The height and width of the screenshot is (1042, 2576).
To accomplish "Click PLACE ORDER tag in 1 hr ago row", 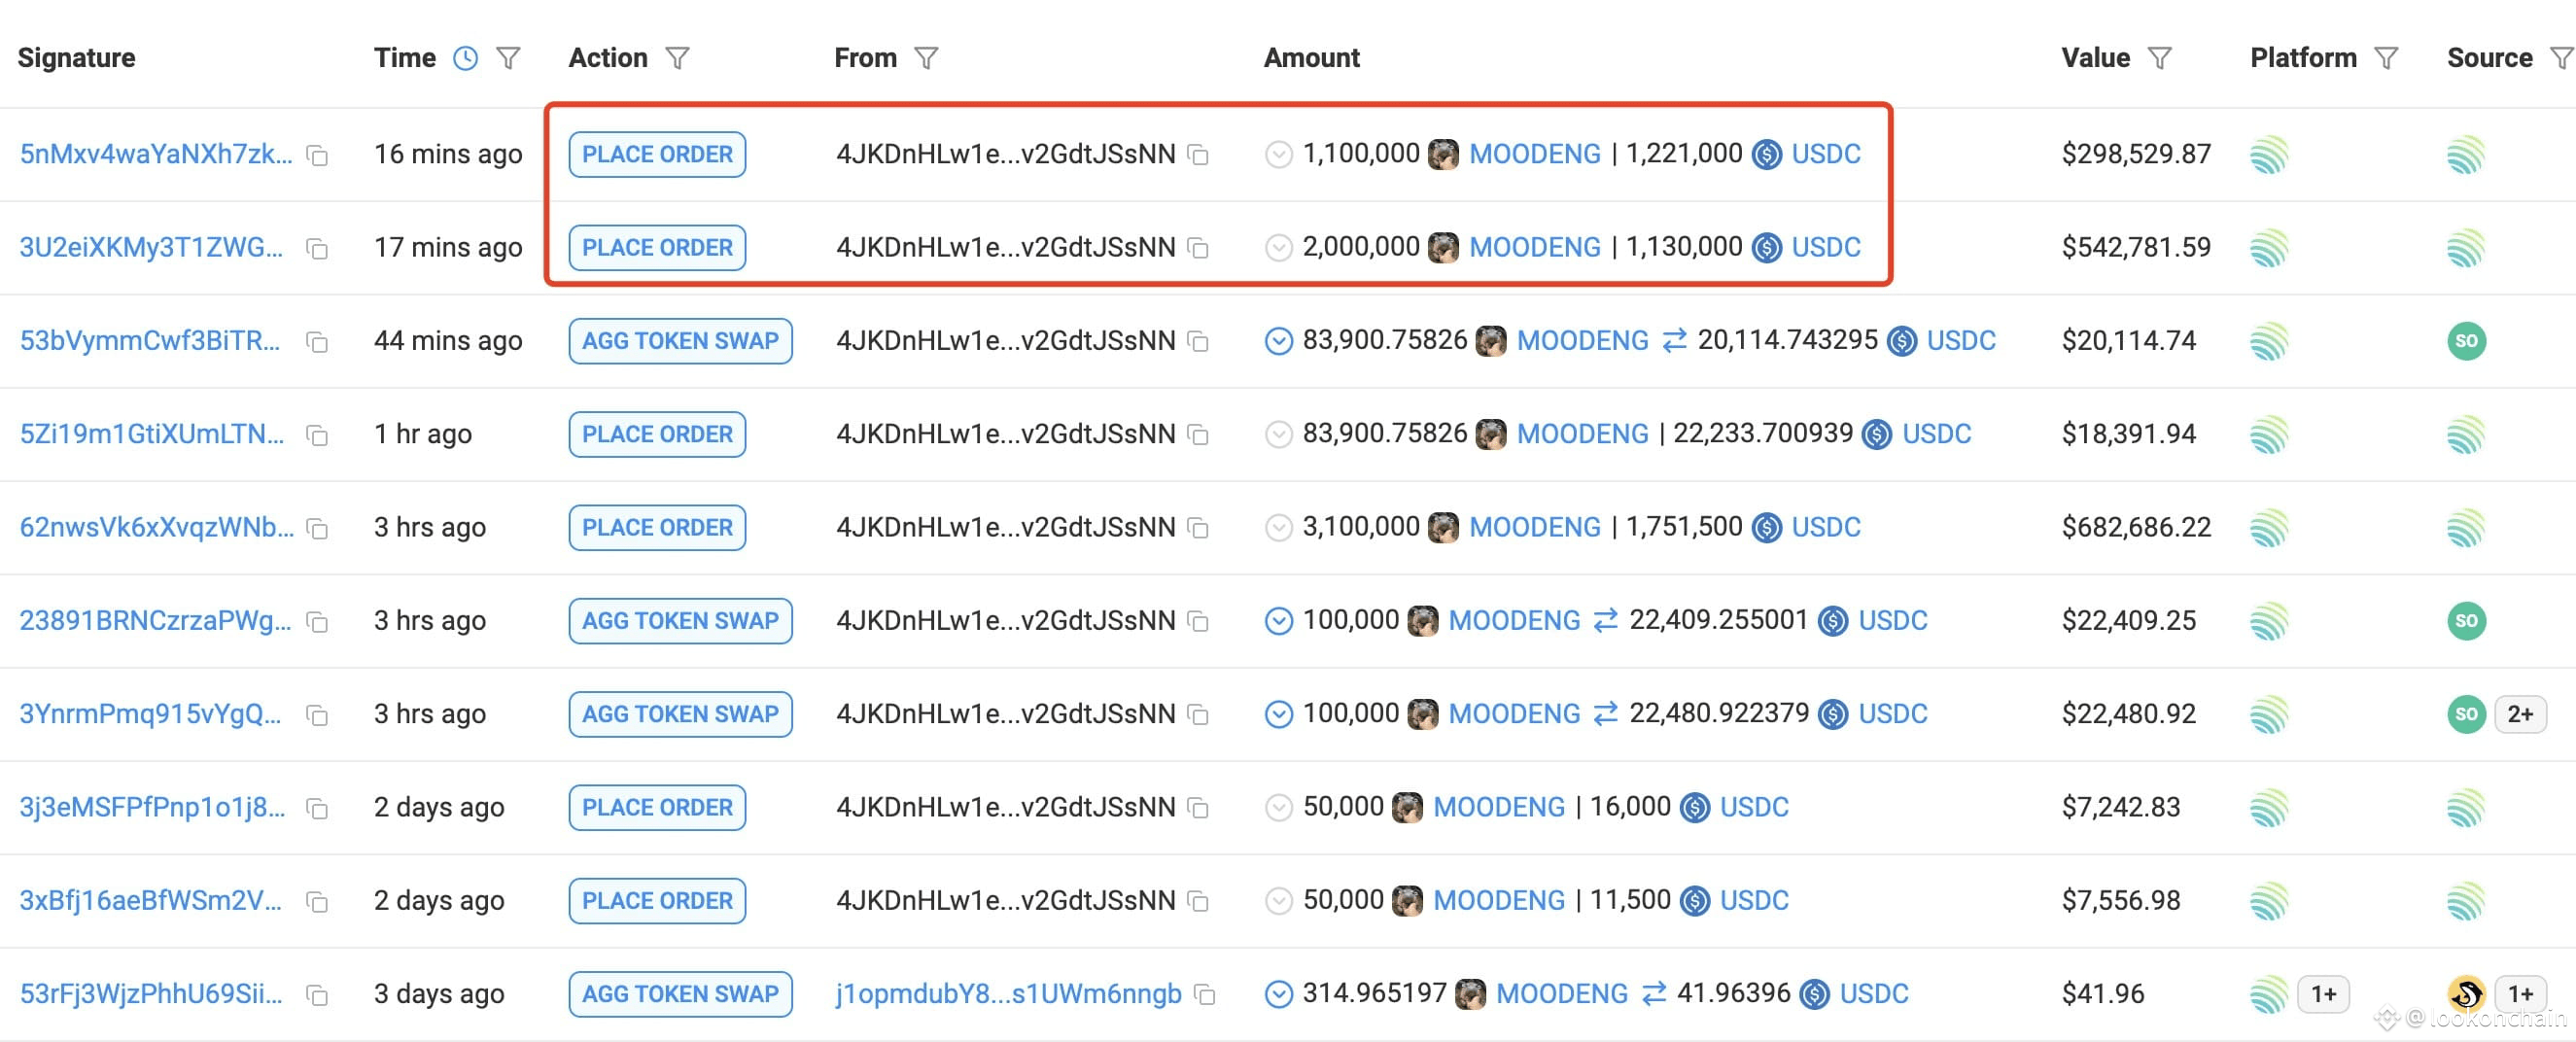I will pyautogui.click(x=657, y=434).
